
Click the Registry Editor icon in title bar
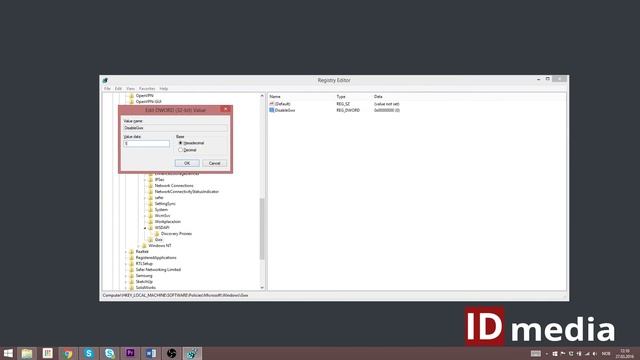pyautogui.click(x=105, y=80)
